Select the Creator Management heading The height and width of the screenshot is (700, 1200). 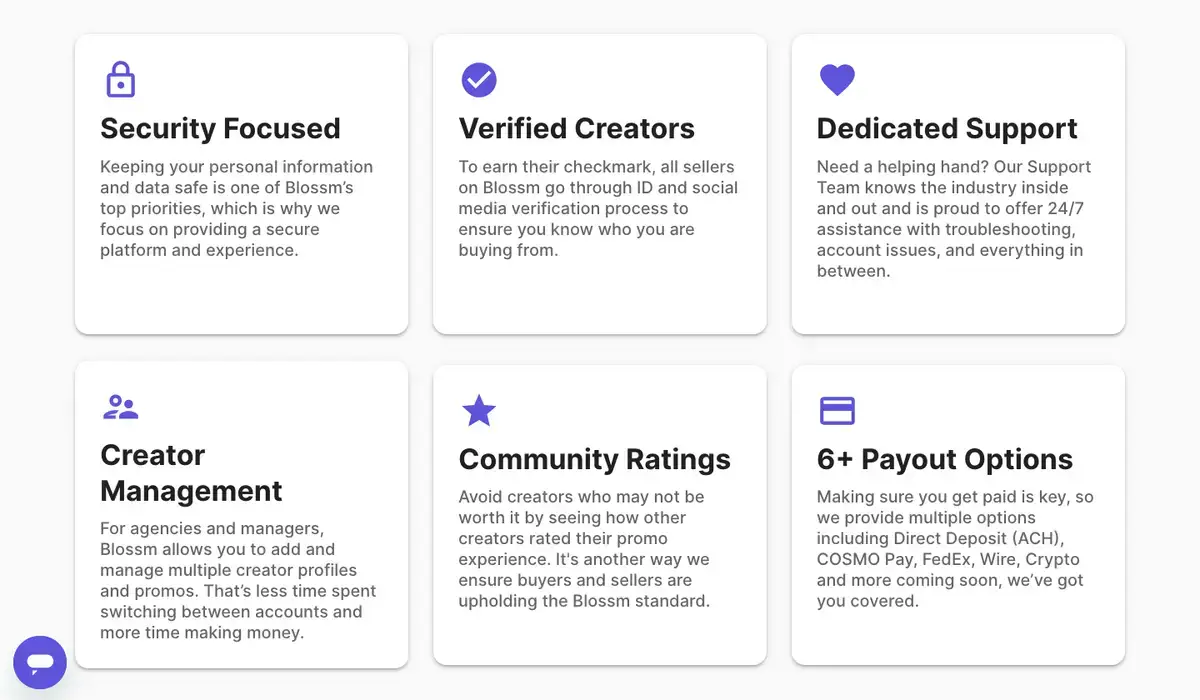[191, 473]
